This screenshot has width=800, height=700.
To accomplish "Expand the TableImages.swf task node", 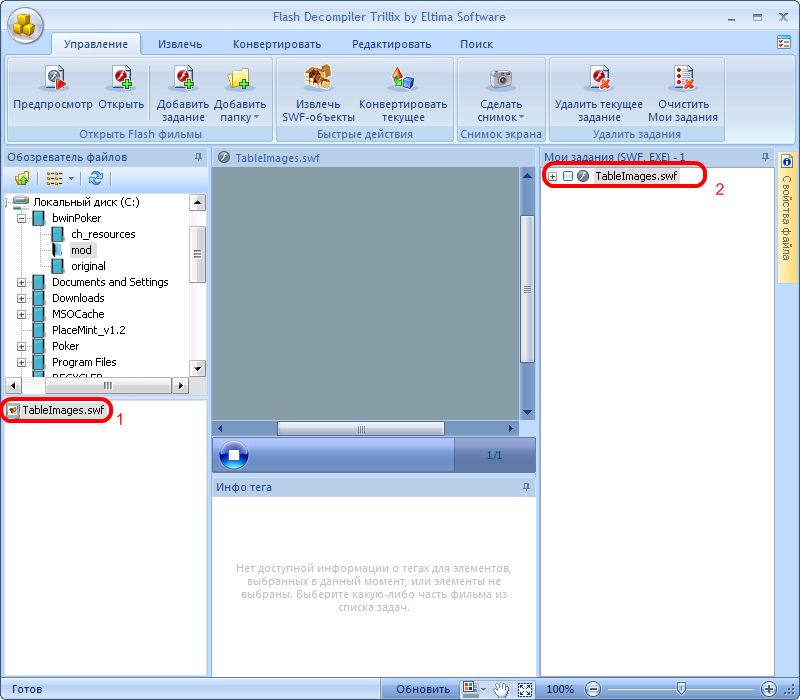I will (x=552, y=177).
